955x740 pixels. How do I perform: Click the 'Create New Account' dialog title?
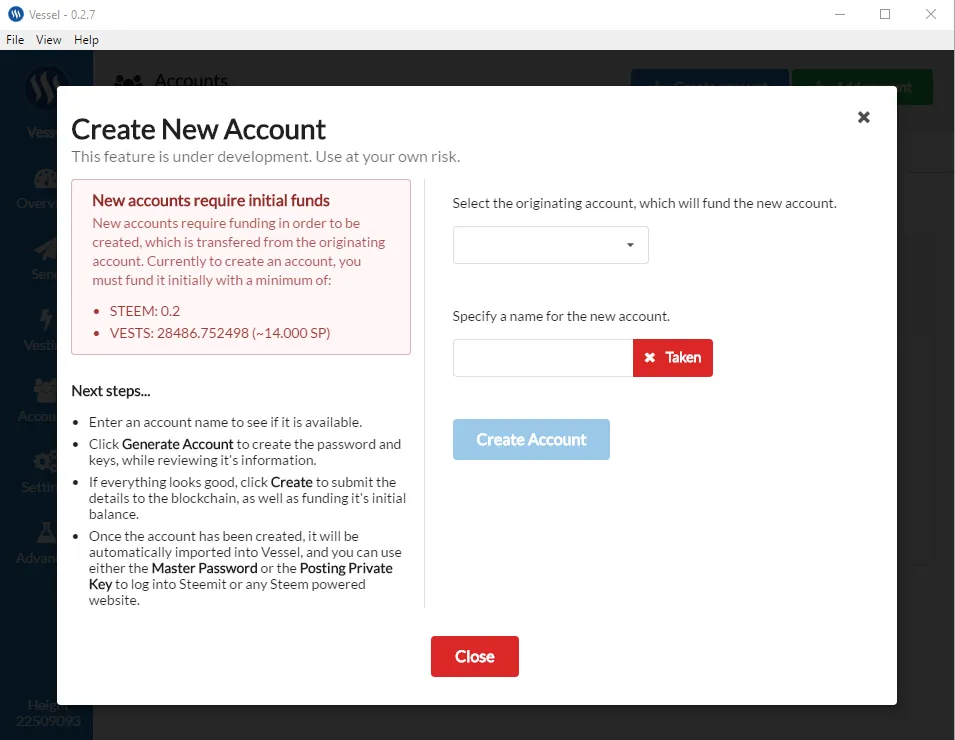pyautogui.click(x=199, y=129)
